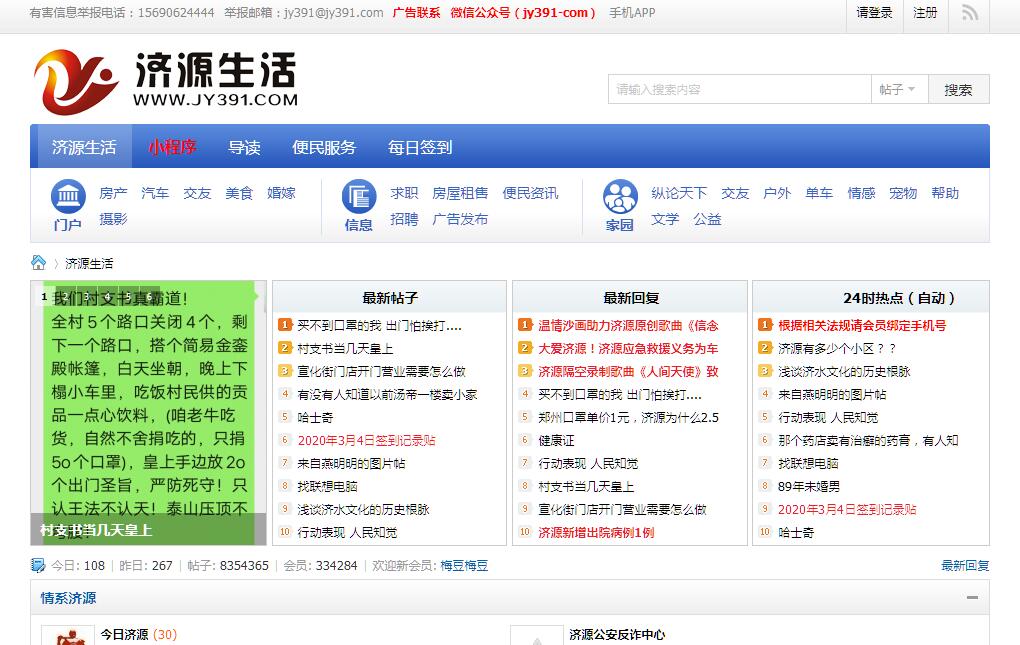The height and width of the screenshot is (645, 1020).
Task: Open the 房屋租售 category link
Action: coord(460,193)
